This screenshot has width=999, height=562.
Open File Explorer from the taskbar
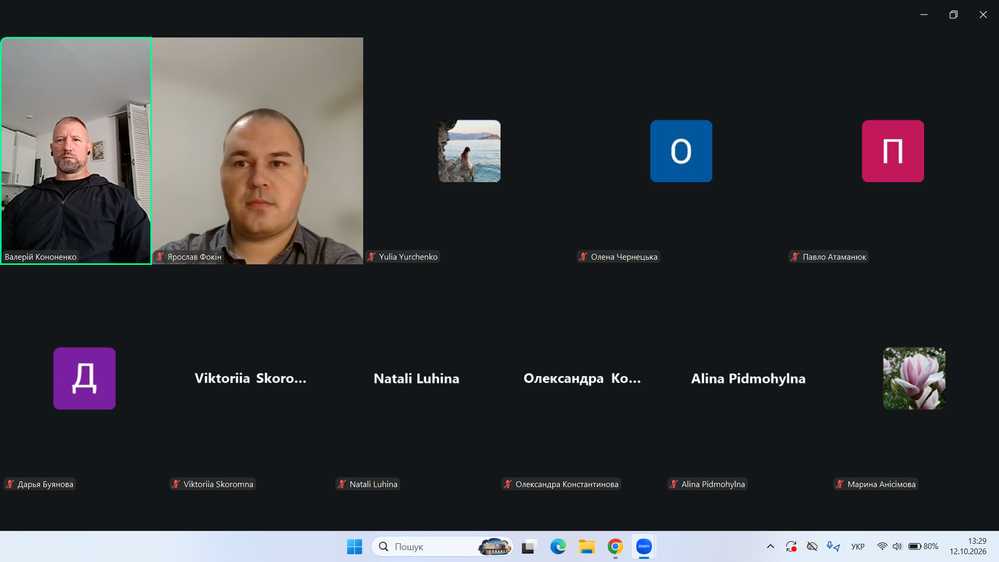pyautogui.click(x=587, y=547)
